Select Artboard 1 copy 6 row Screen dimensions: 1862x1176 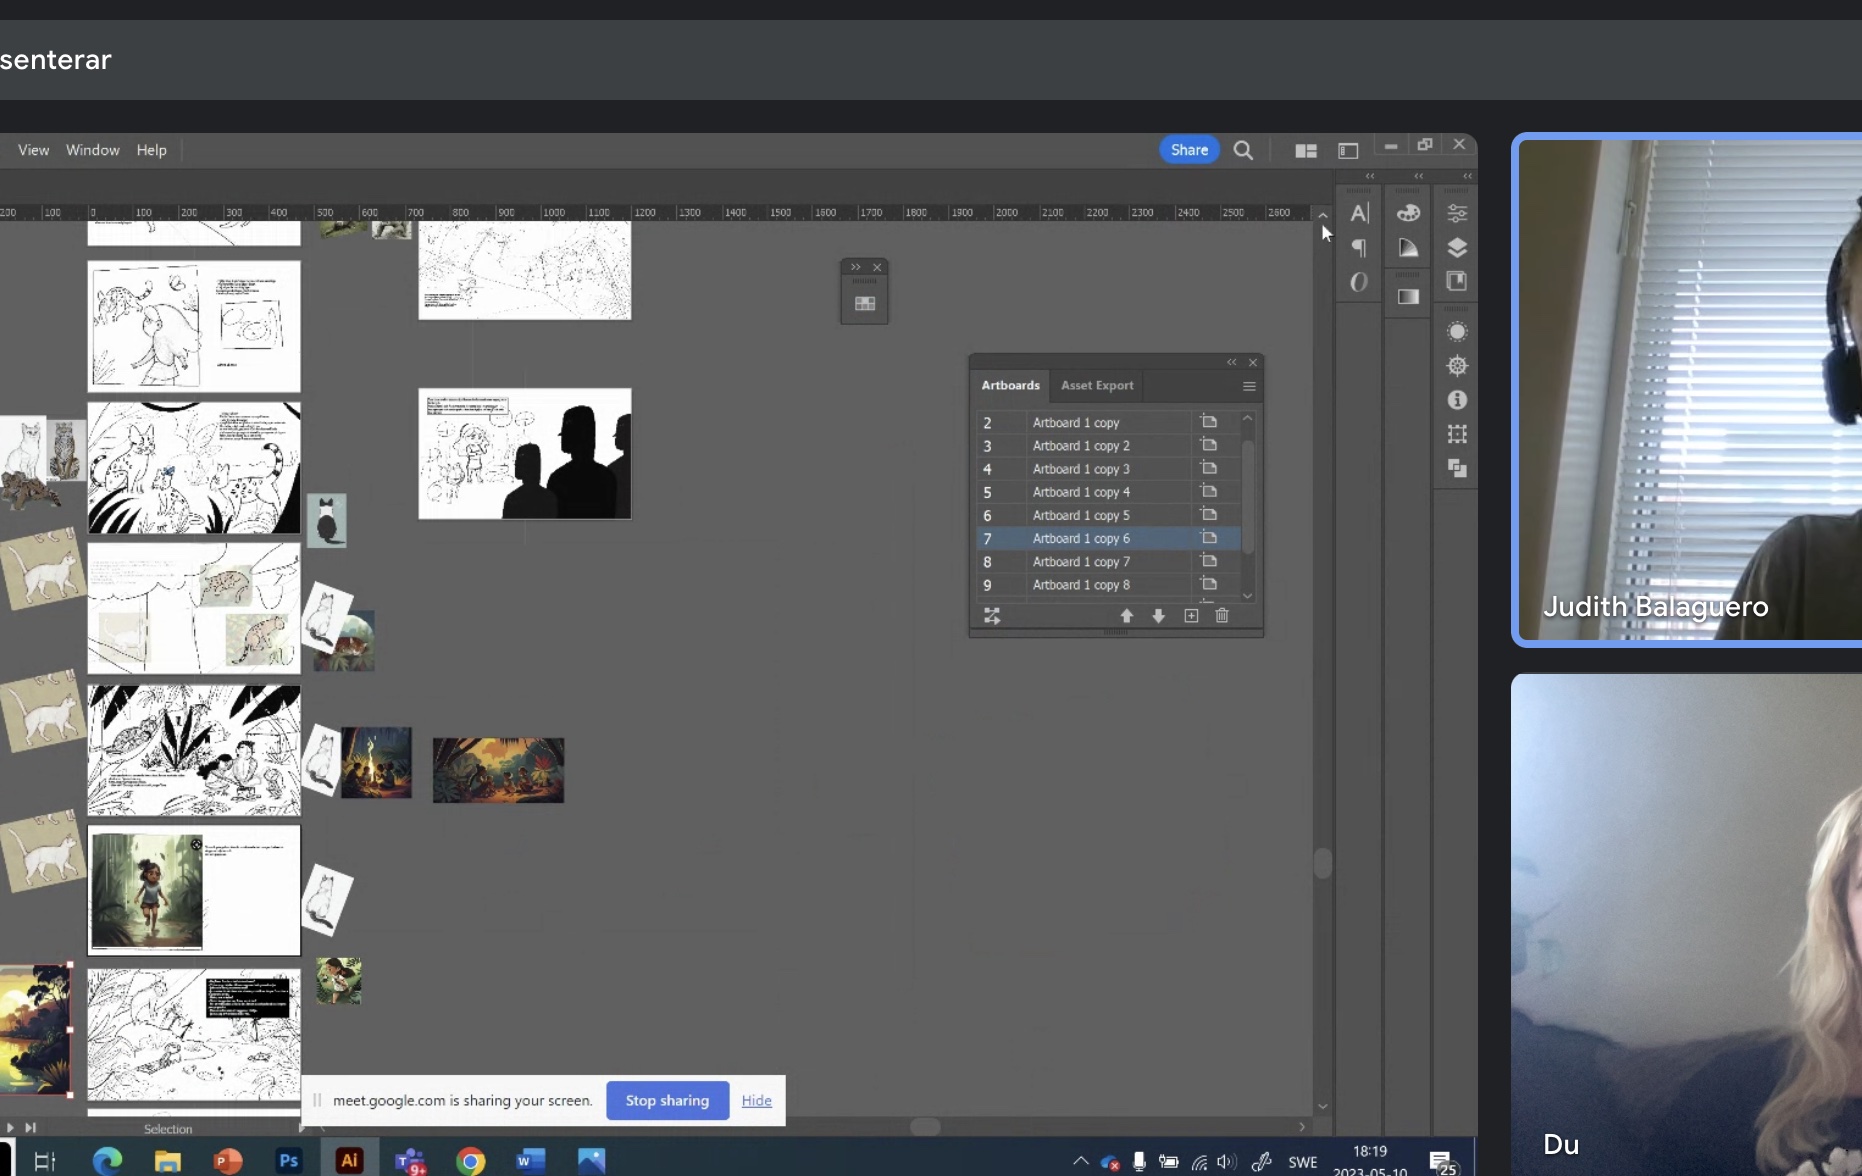(1108, 538)
